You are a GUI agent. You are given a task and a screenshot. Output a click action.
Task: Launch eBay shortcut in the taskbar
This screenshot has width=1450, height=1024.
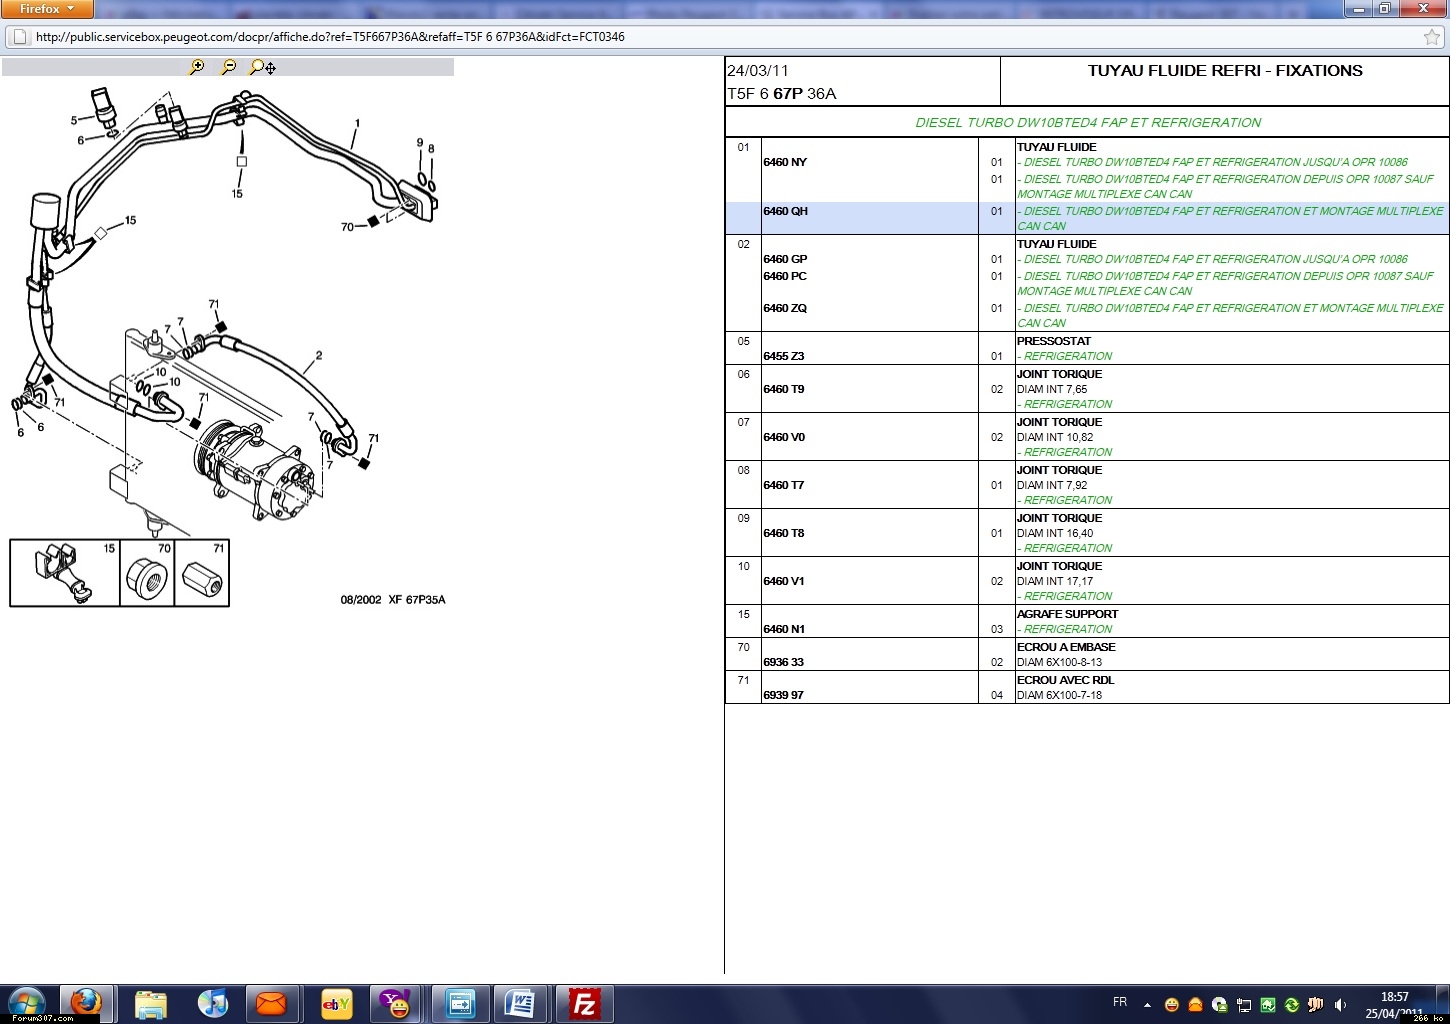(336, 1003)
